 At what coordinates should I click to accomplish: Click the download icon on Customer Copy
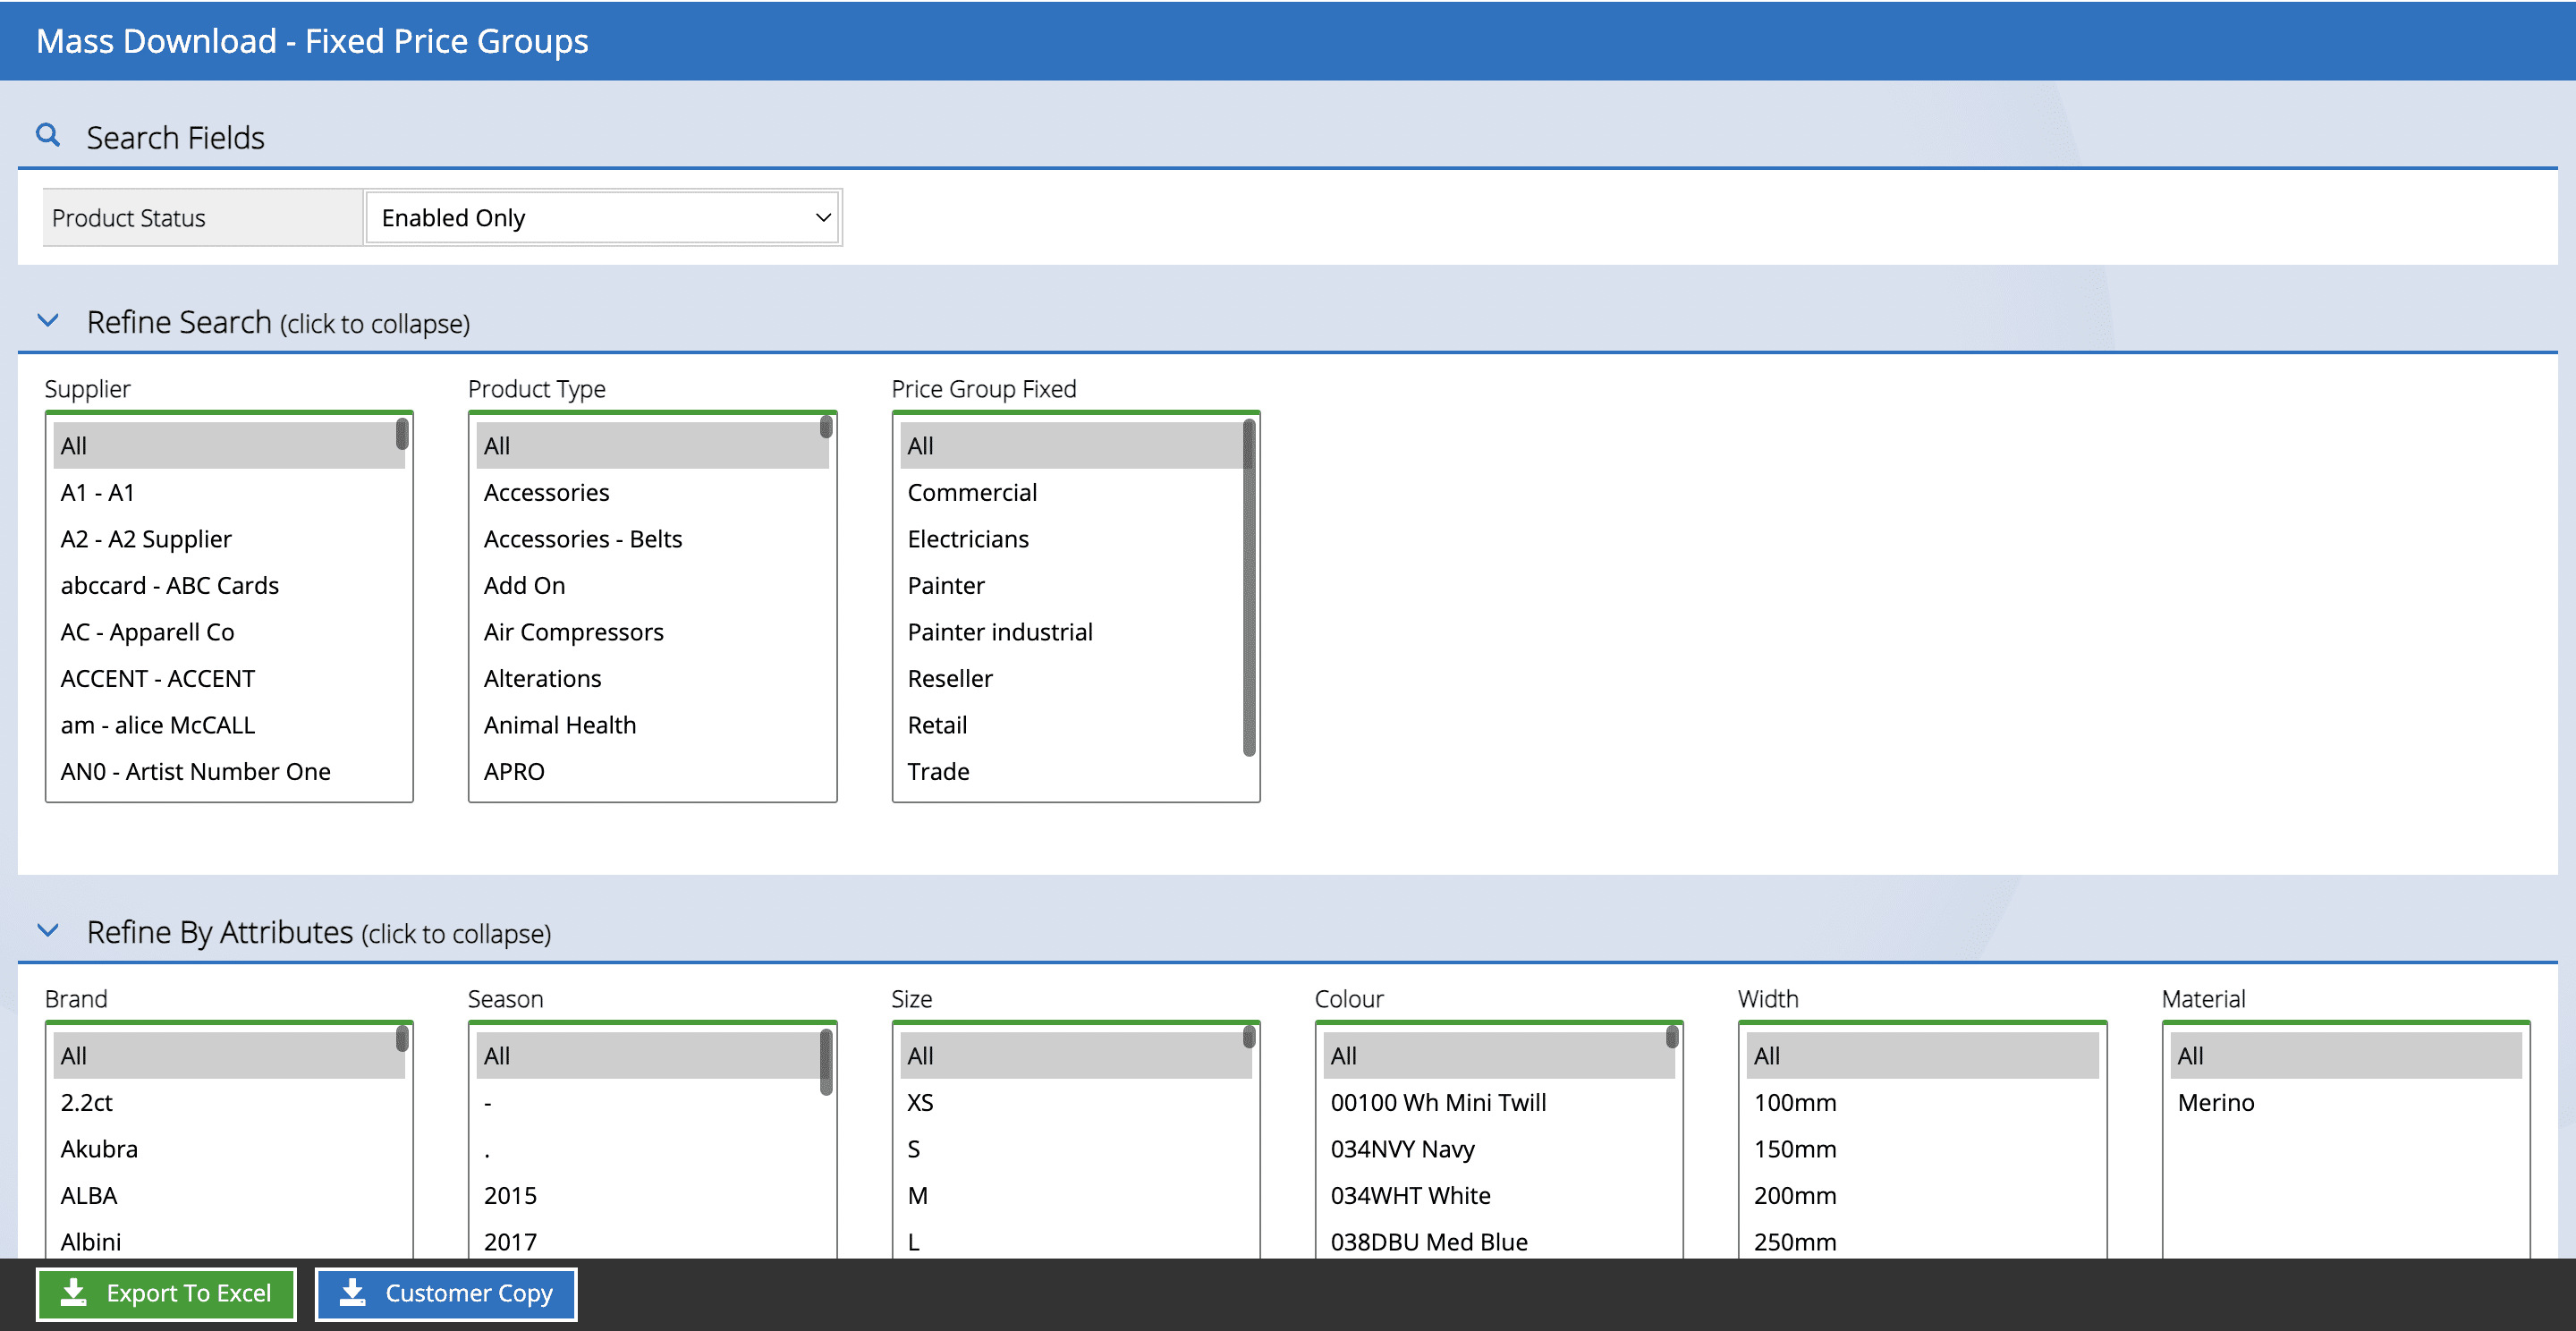(352, 1293)
